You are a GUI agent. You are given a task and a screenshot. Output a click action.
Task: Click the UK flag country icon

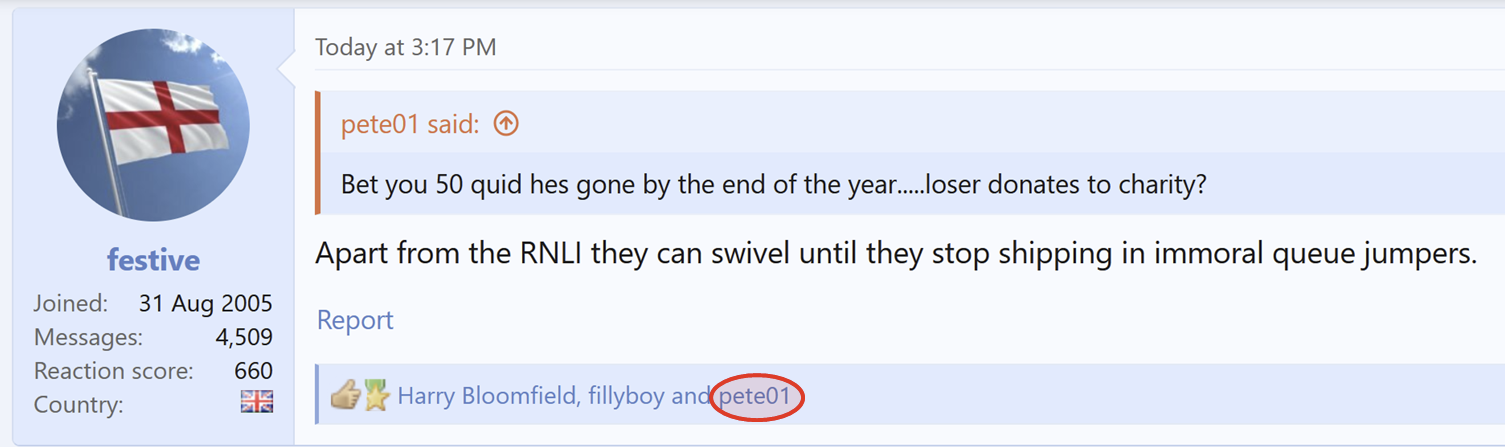[257, 402]
